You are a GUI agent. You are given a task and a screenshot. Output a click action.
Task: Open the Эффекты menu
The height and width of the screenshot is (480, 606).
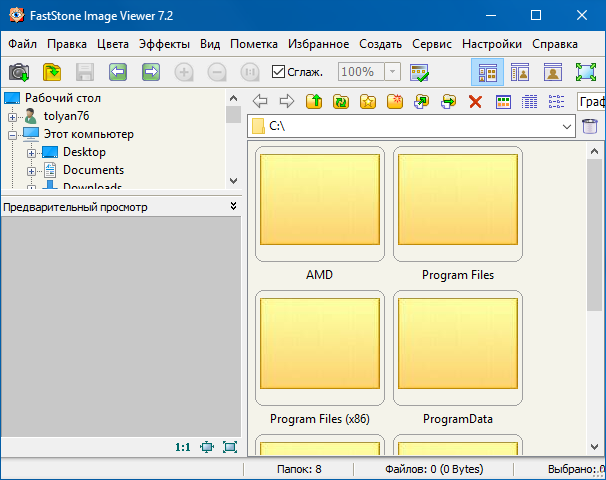(x=165, y=44)
